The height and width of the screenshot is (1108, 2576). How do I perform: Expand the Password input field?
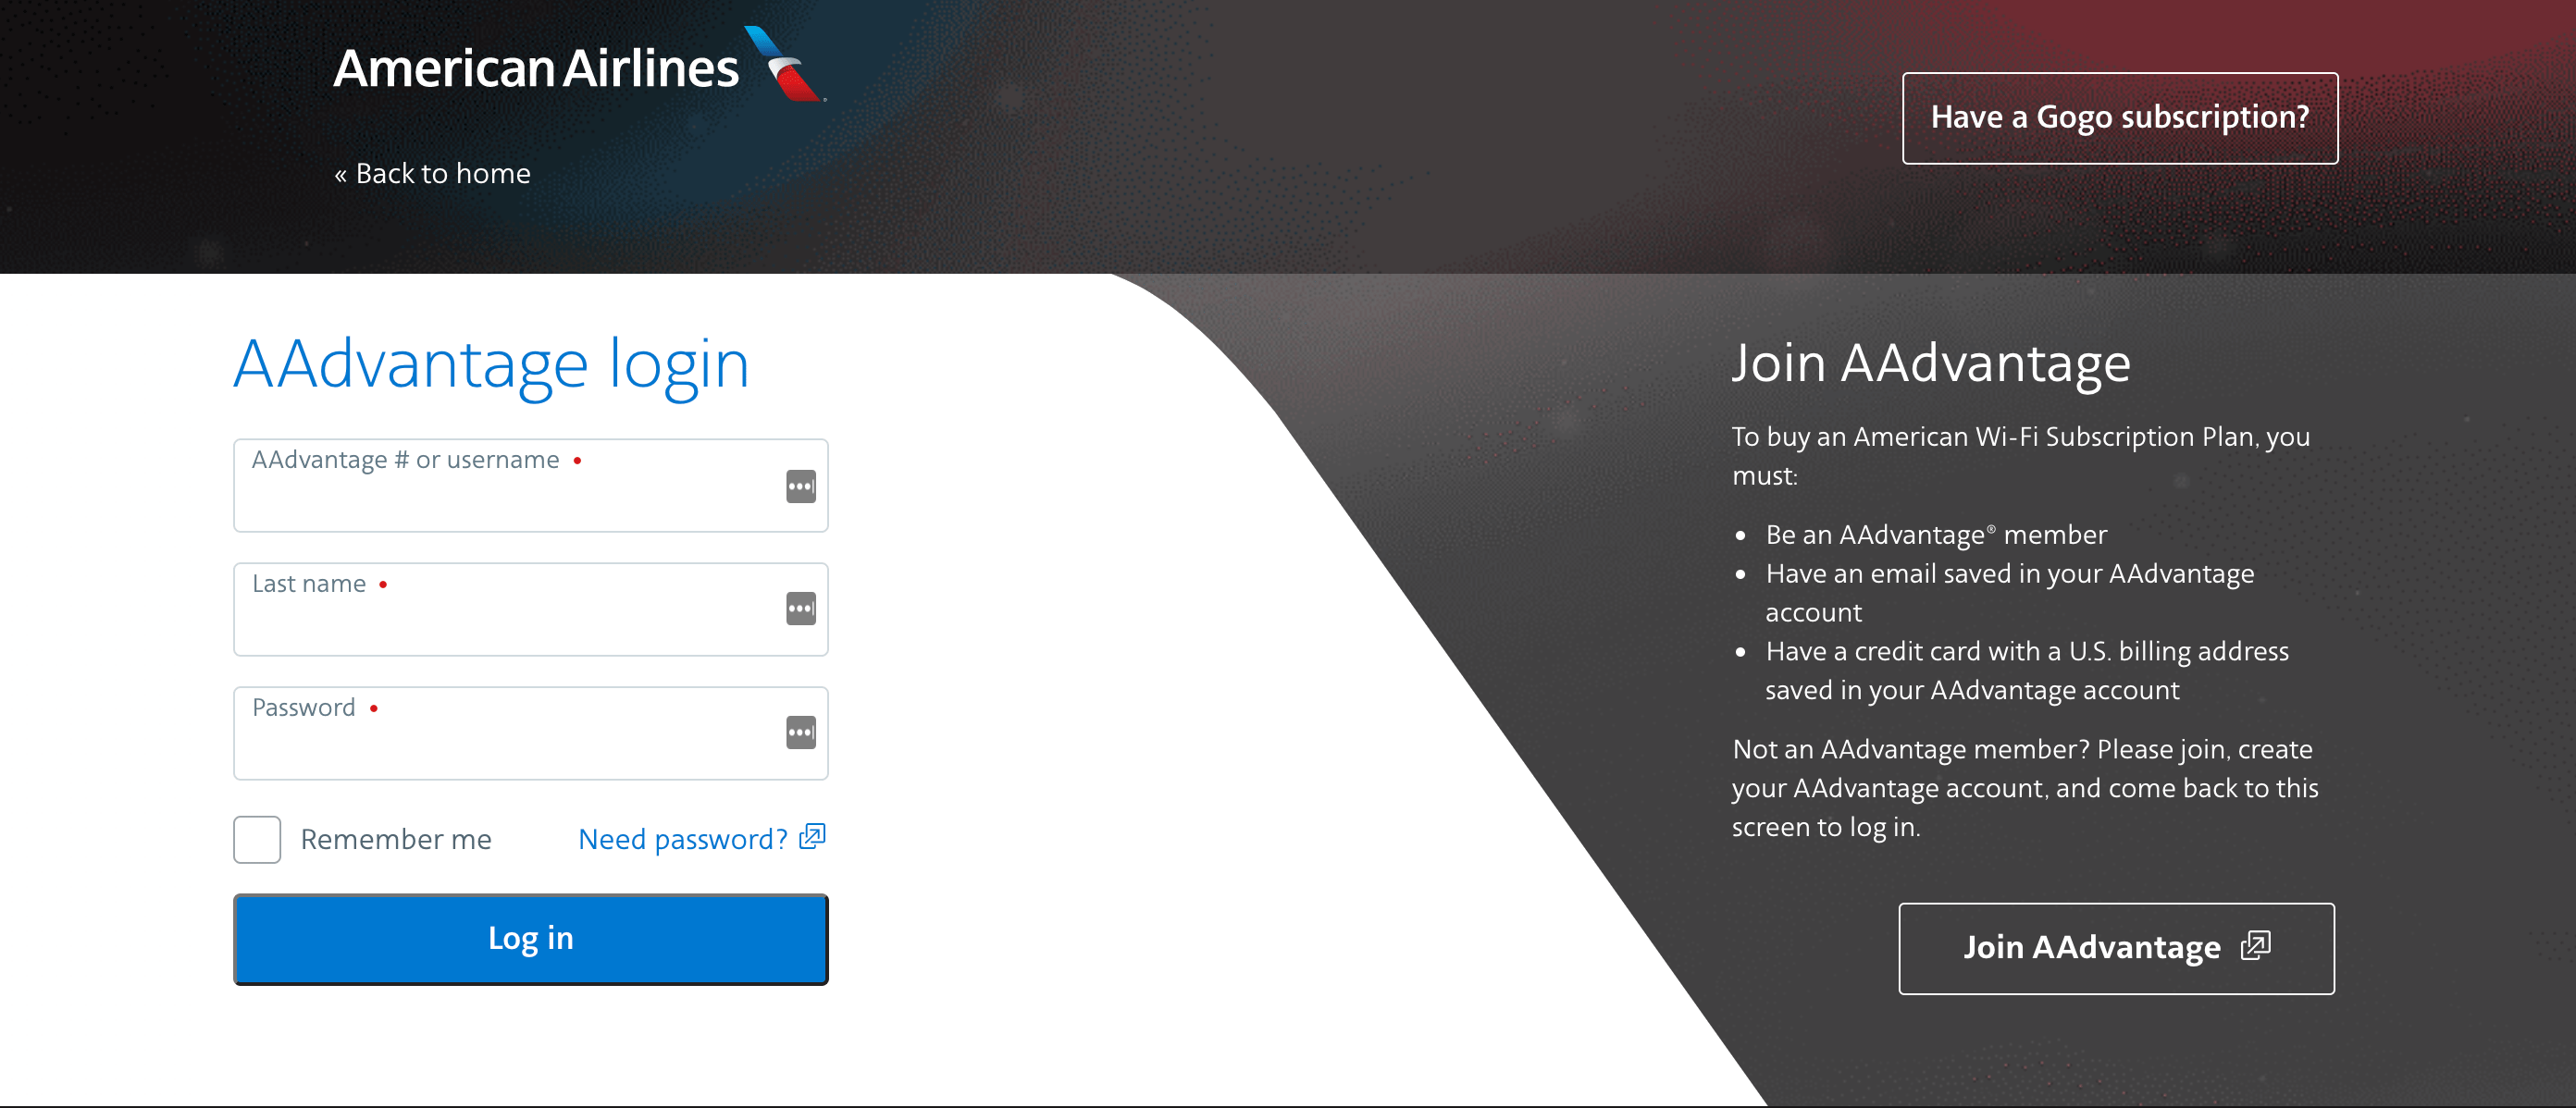click(x=799, y=733)
